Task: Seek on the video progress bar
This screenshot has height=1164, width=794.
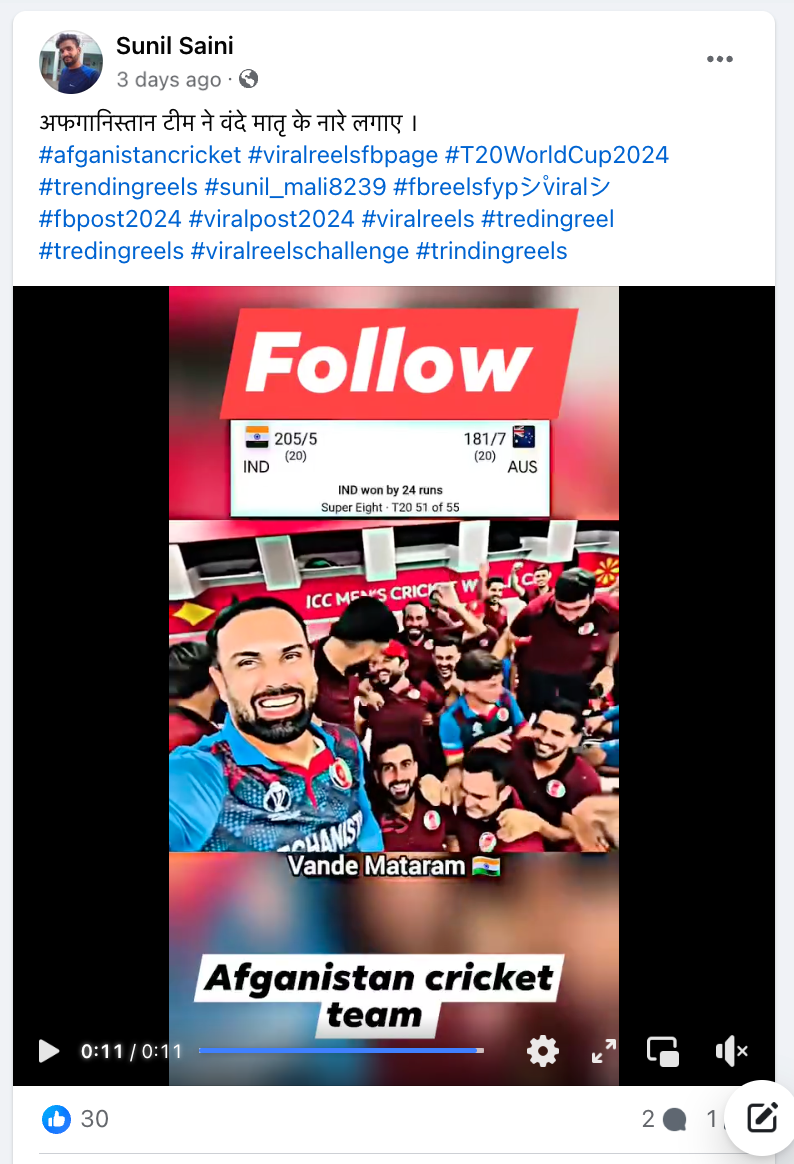Action: coord(341,1050)
